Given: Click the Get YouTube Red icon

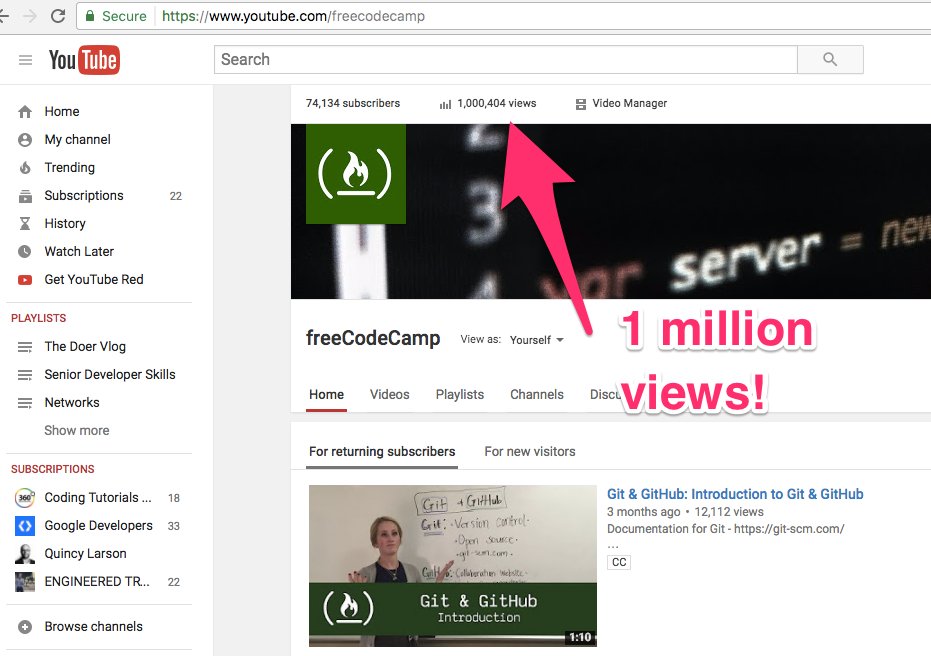Looking at the screenshot, I should click(x=25, y=280).
